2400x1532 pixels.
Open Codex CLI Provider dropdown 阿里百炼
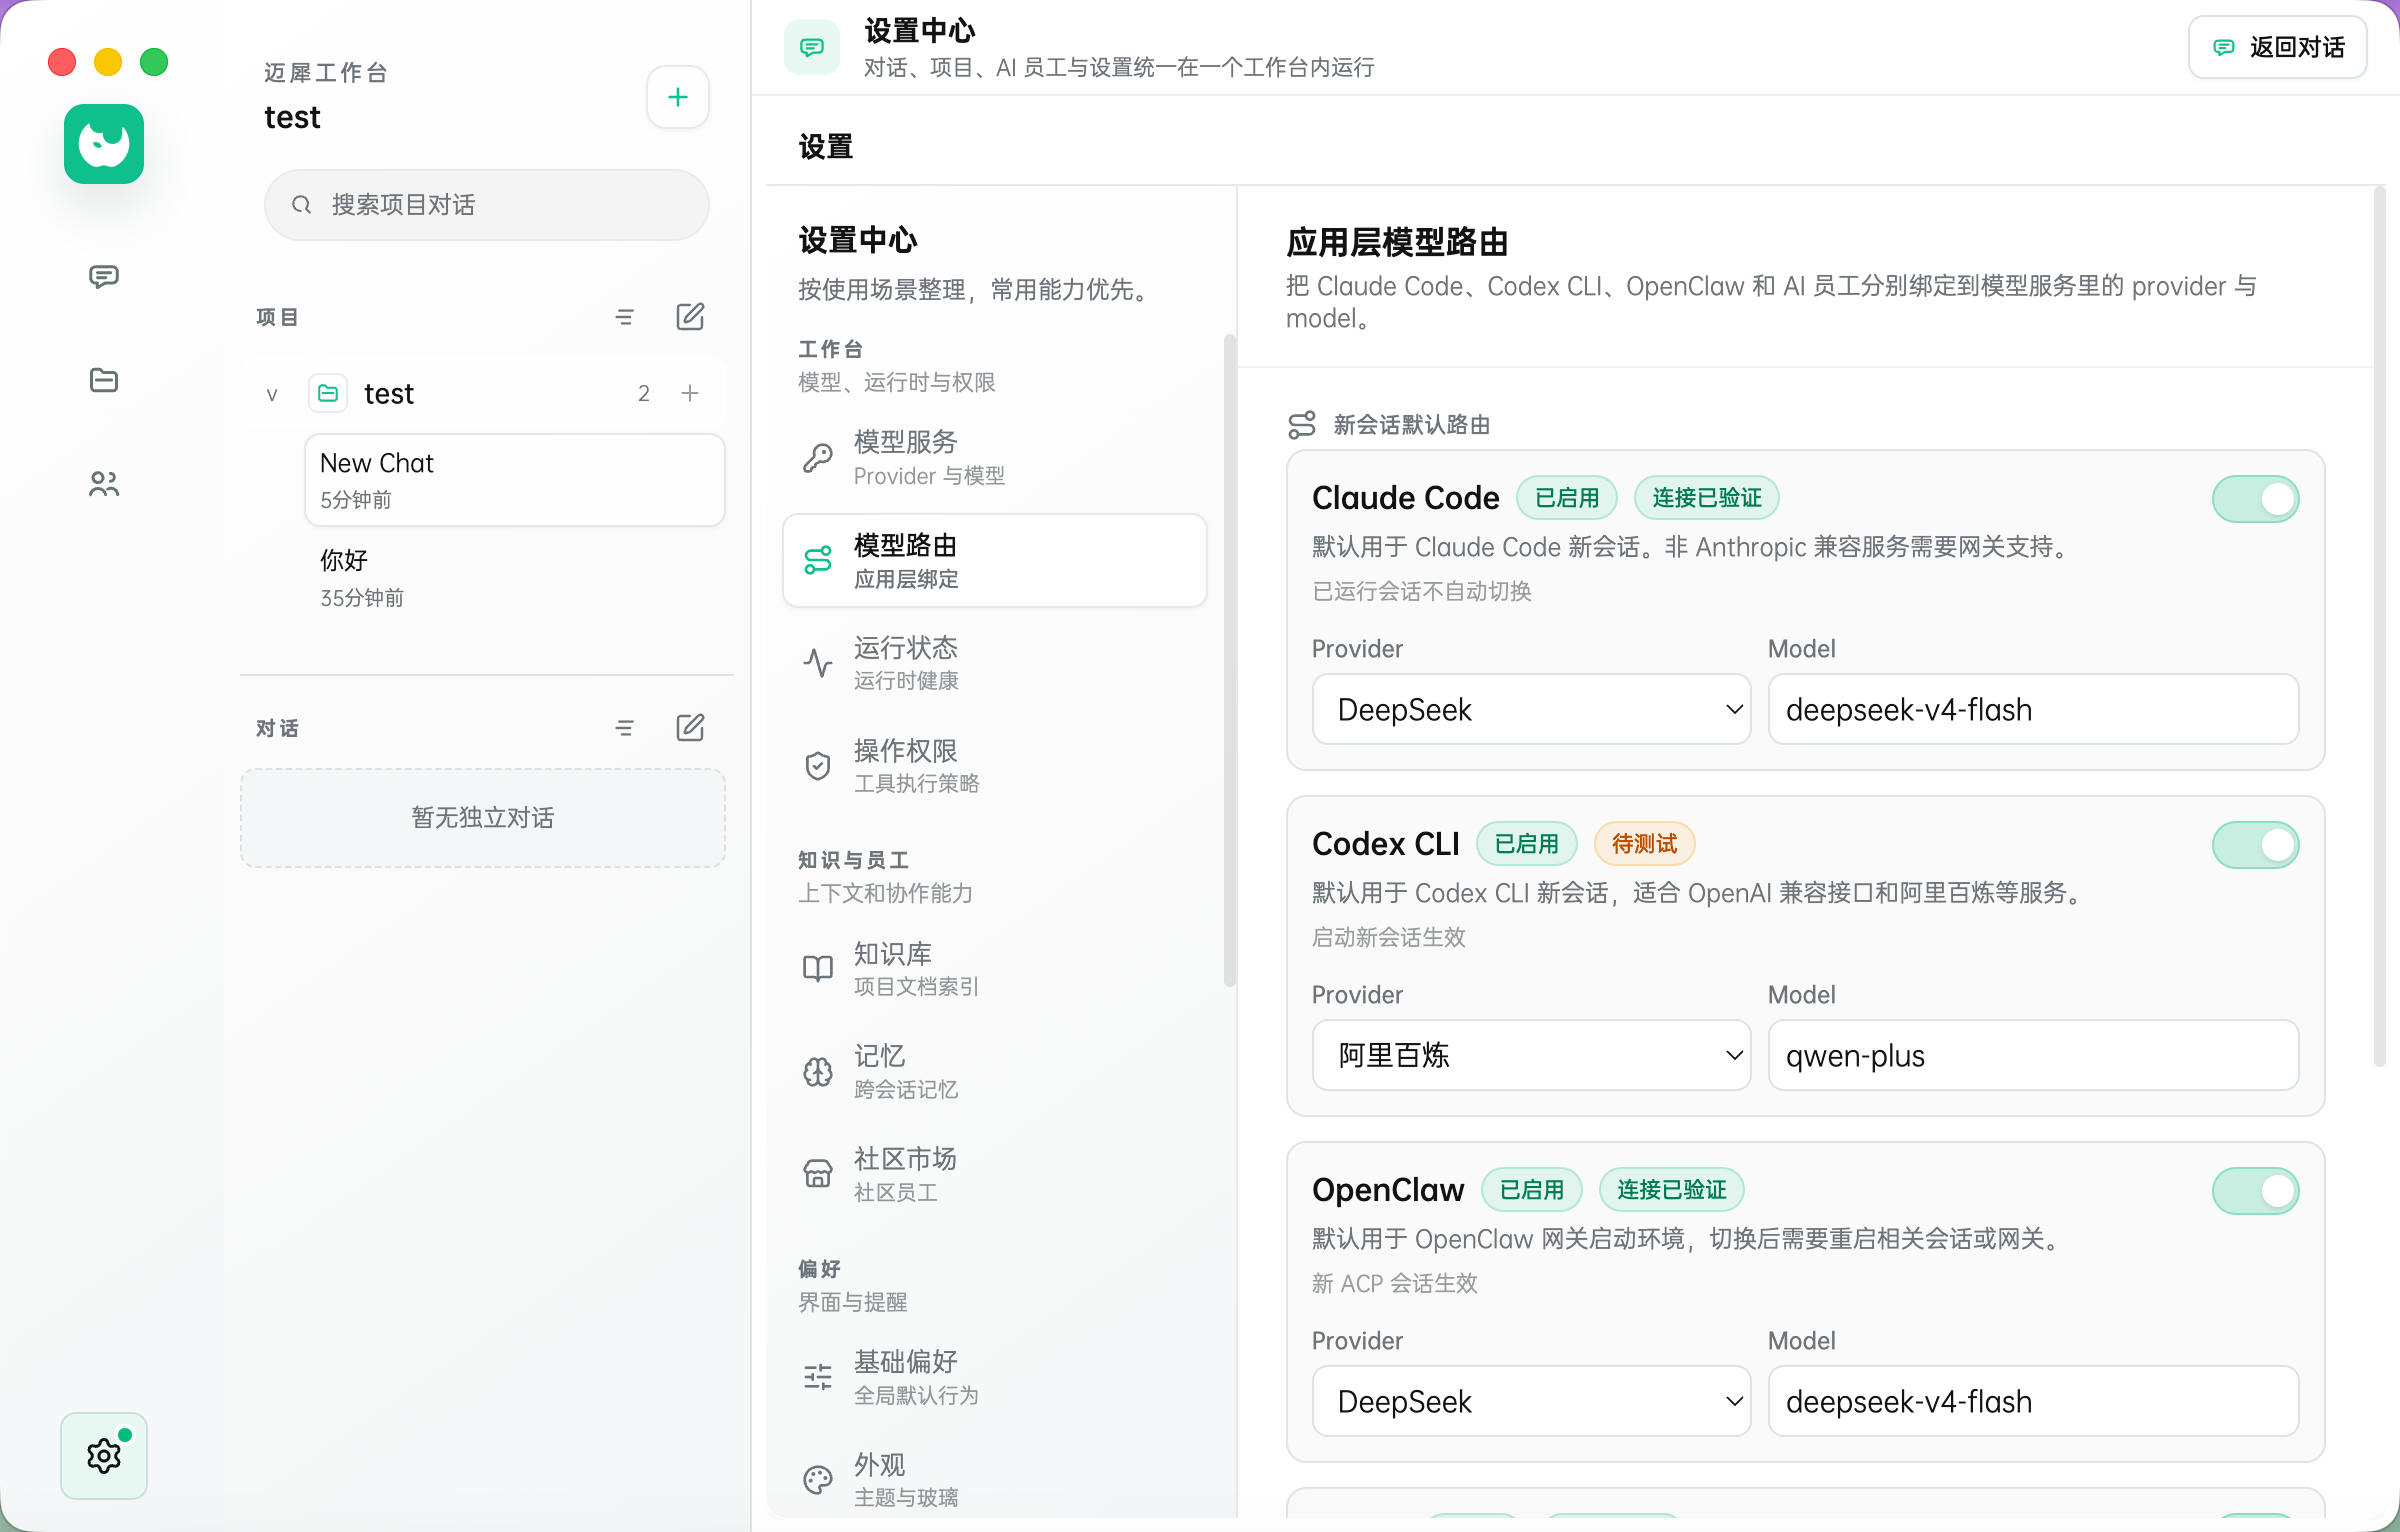[x=1531, y=1055]
